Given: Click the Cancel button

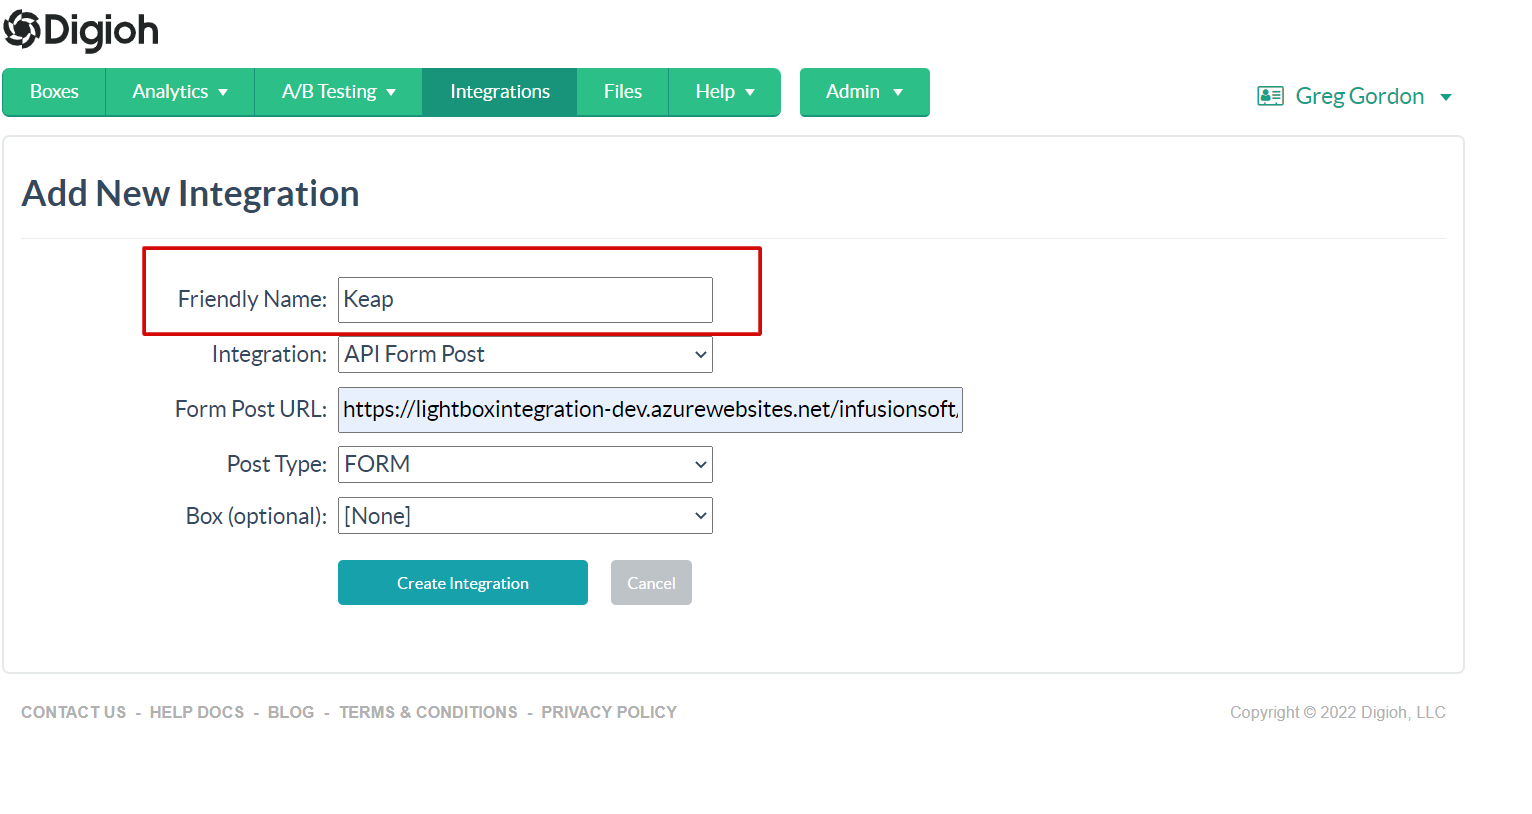Looking at the screenshot, I should pos(651,583).
